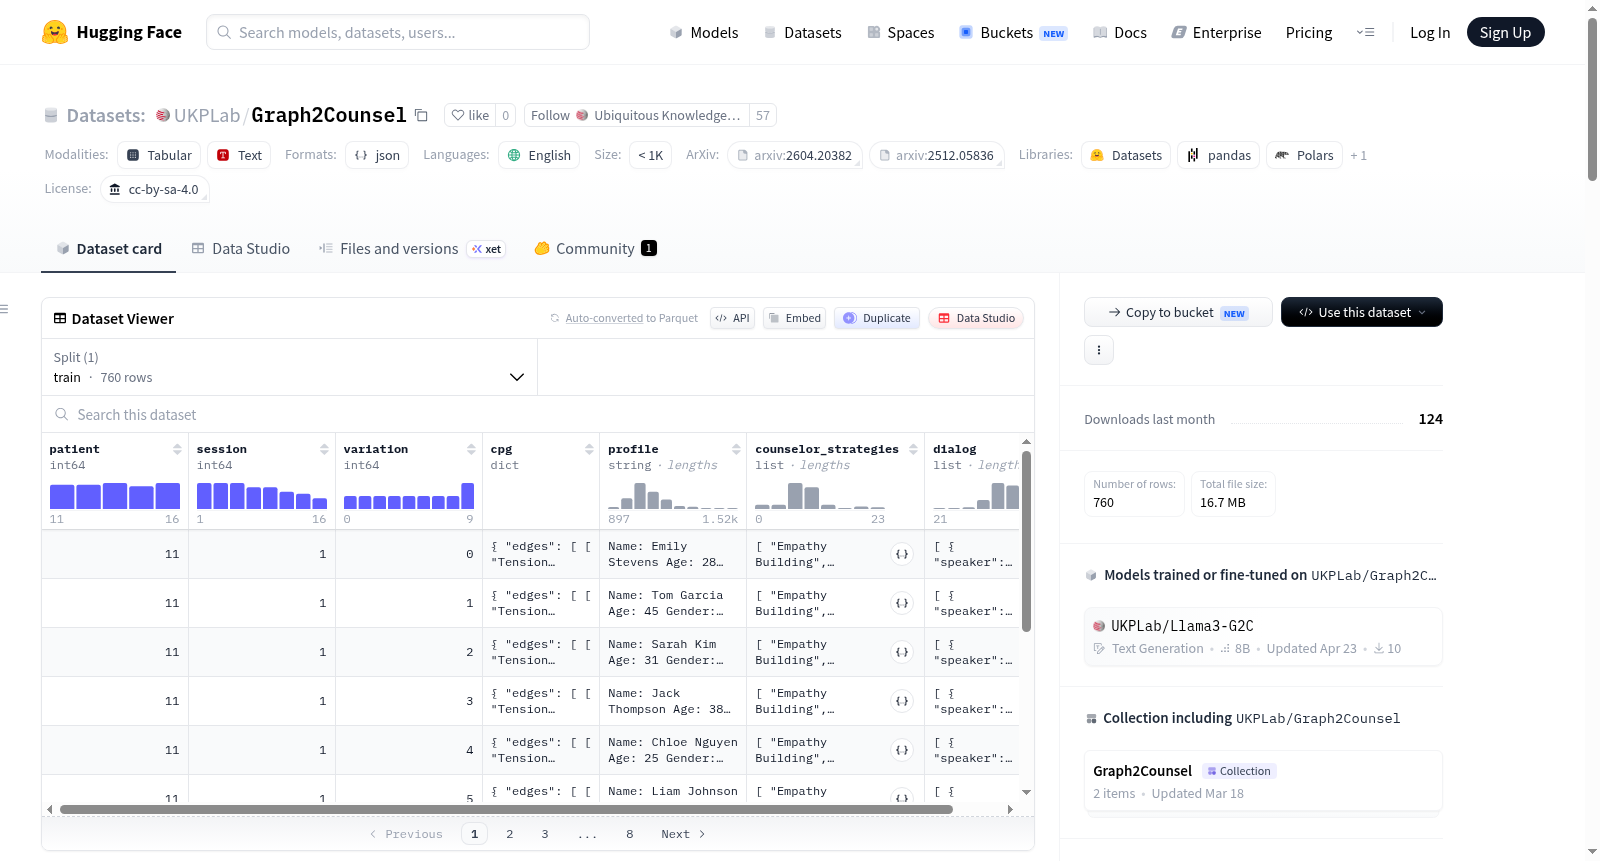Image resolution: width=1600 pixels, height=861 pixels.
Task: Open the UKPLab/Llama3-G2C model card
Action: pyautogui.click(x=1263, y=636)
